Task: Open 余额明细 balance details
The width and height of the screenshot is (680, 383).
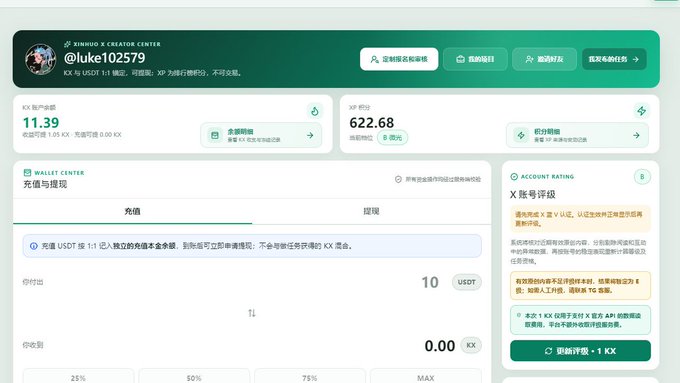Action: (x=261, y=135)
